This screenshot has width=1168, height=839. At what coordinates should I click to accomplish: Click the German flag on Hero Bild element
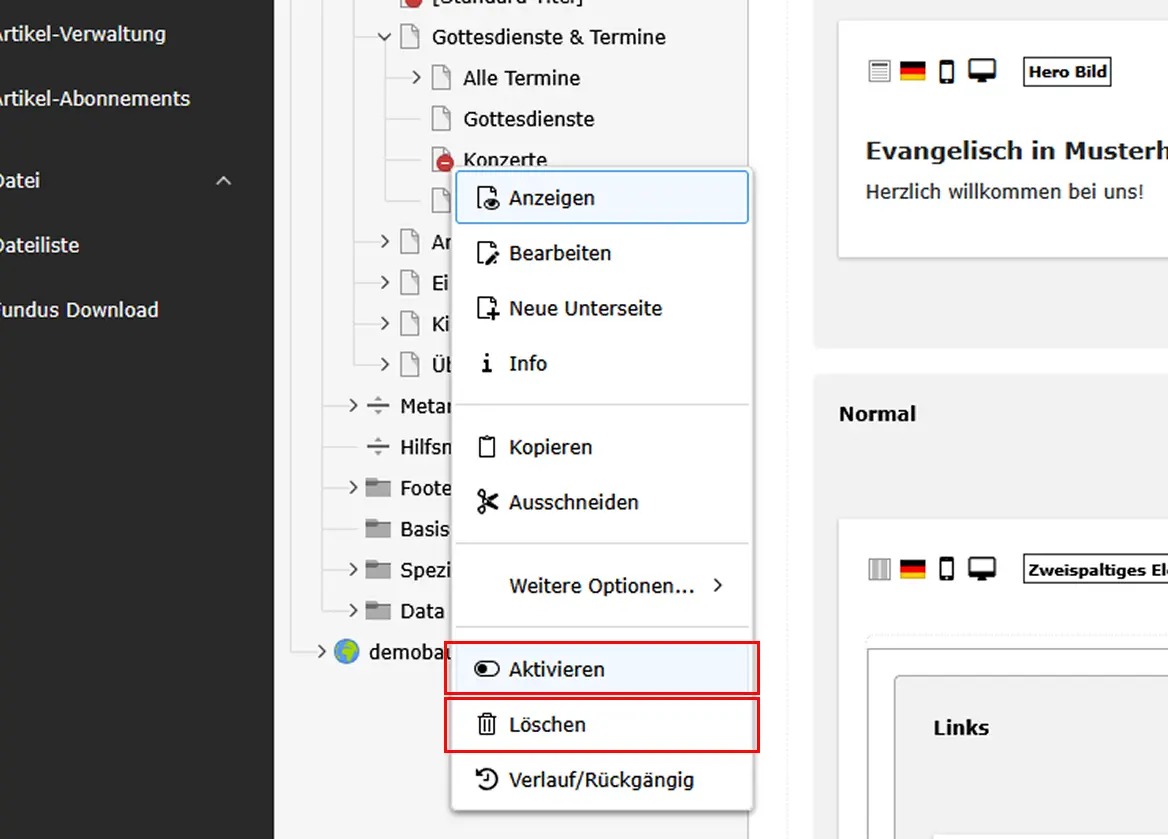click(912, 72)
